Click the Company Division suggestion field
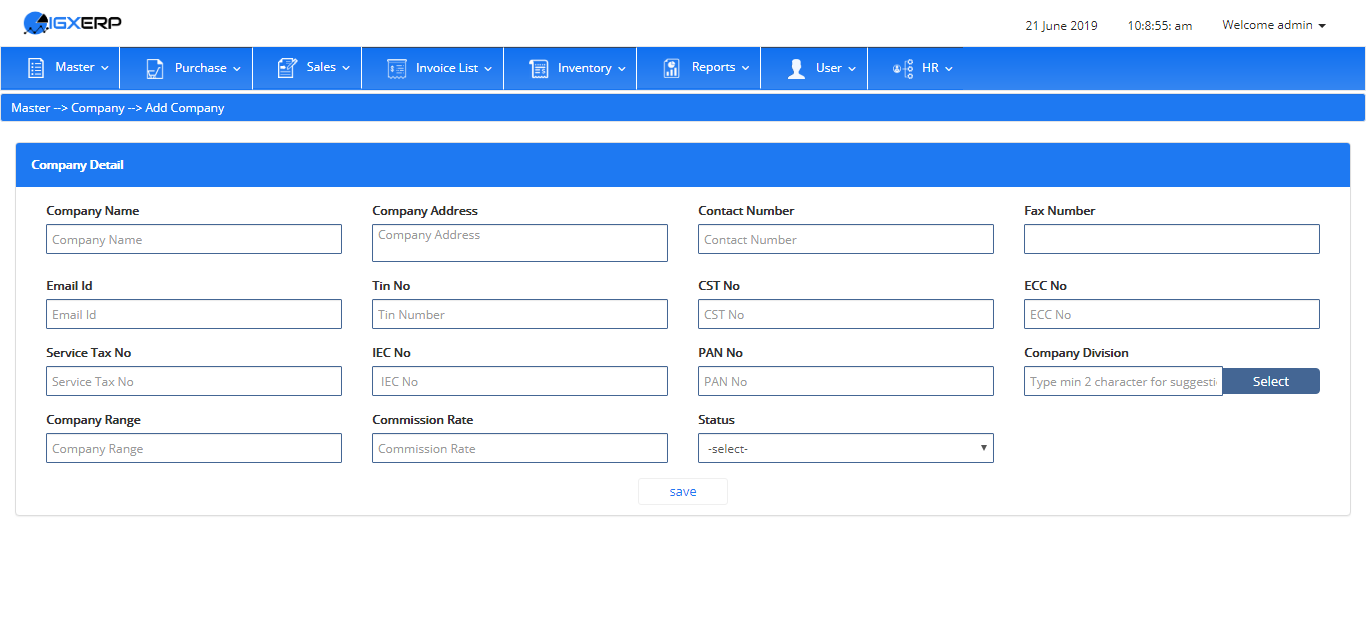Viewport: 1366px width, 625px height. 1123,381
